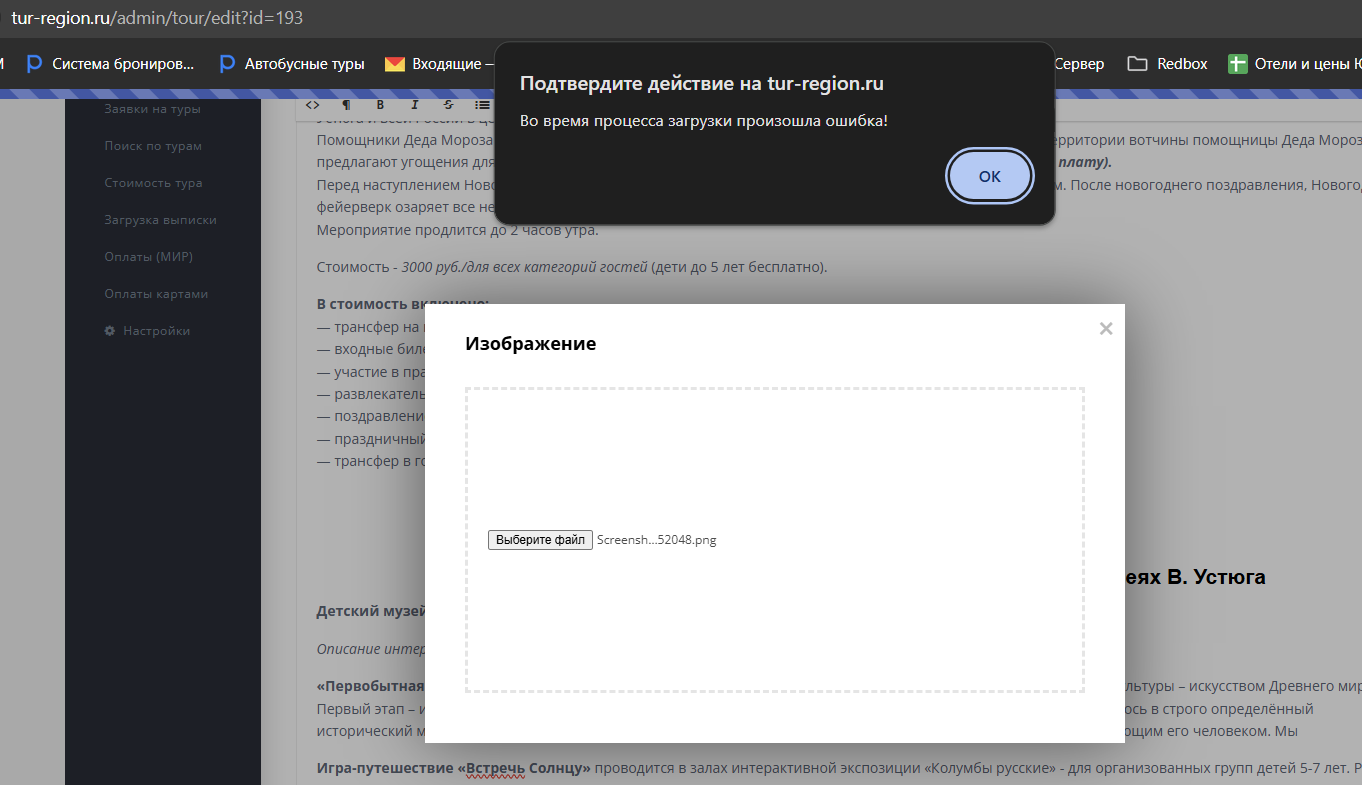Viewport: 1362px width, 785px height.
Task: Click the paragraph format icon
Action: 346,104
